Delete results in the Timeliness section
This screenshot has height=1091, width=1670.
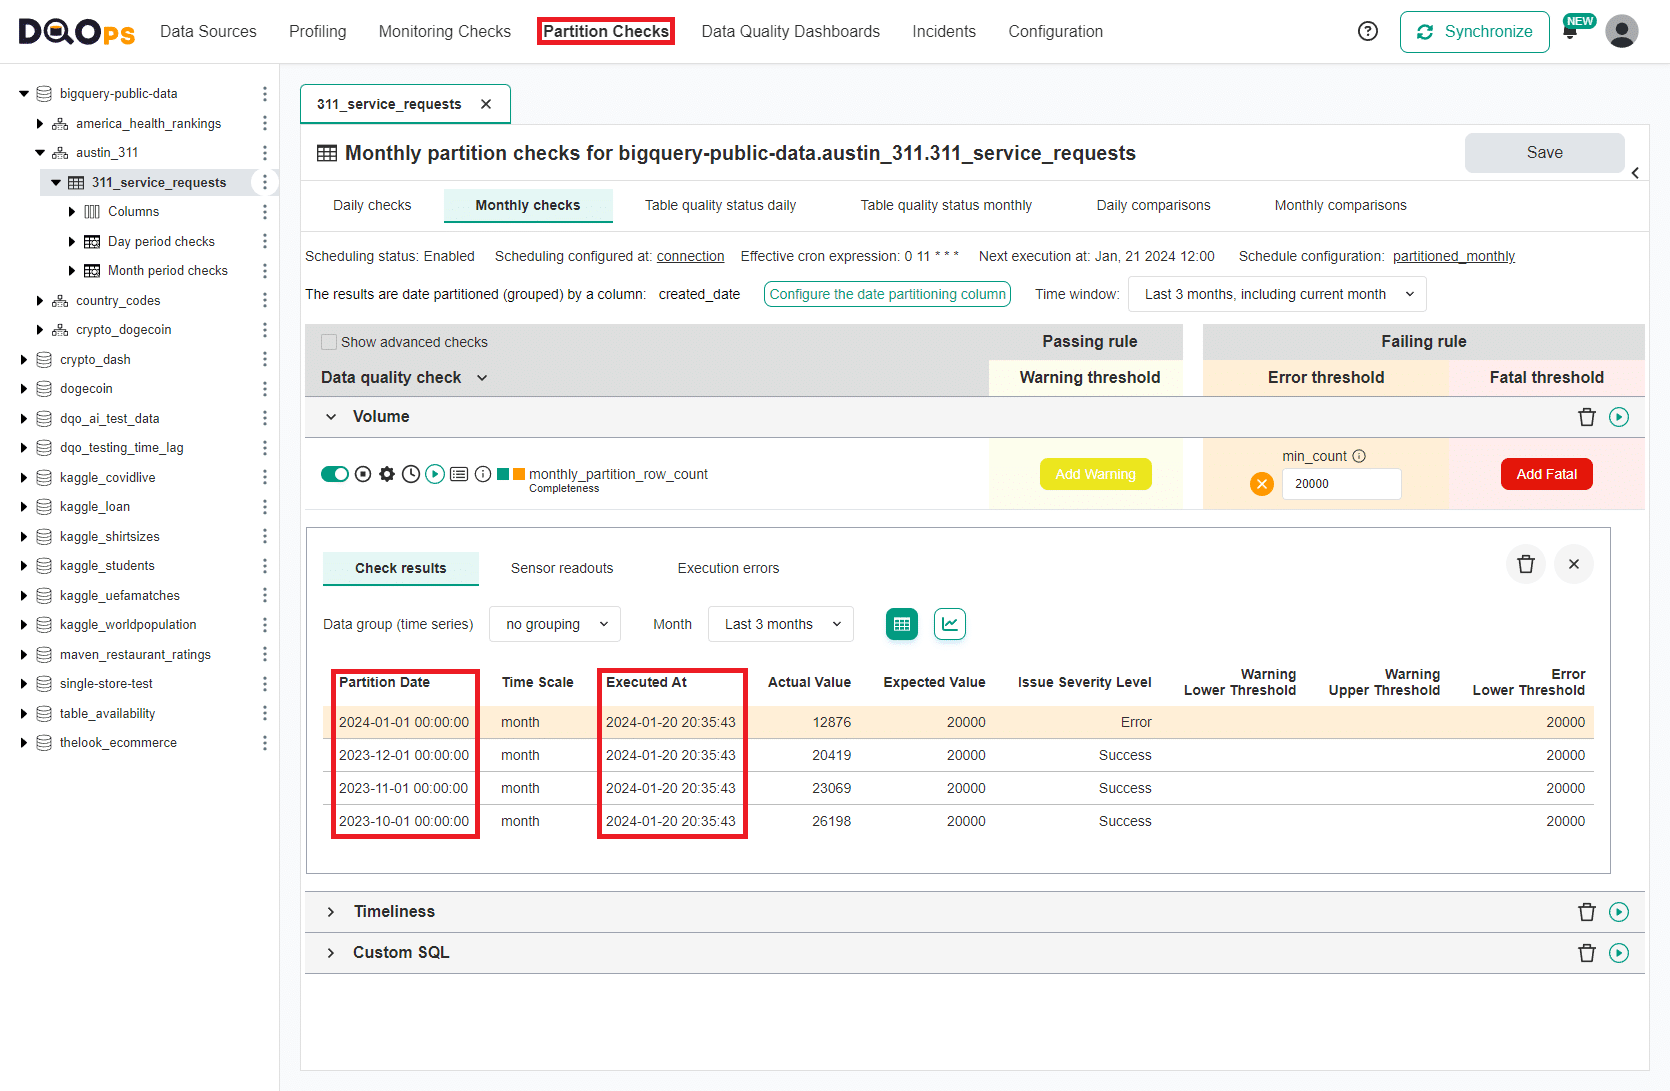[x=1586, y=911]
